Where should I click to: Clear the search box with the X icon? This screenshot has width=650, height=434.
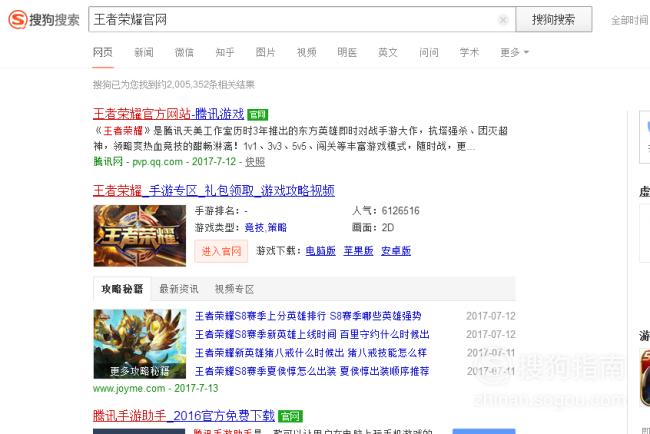[503, 19]
